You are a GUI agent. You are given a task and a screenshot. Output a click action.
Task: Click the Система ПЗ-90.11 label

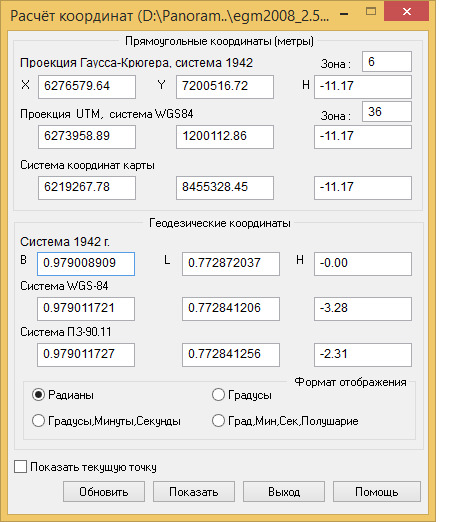click(66, 332)
